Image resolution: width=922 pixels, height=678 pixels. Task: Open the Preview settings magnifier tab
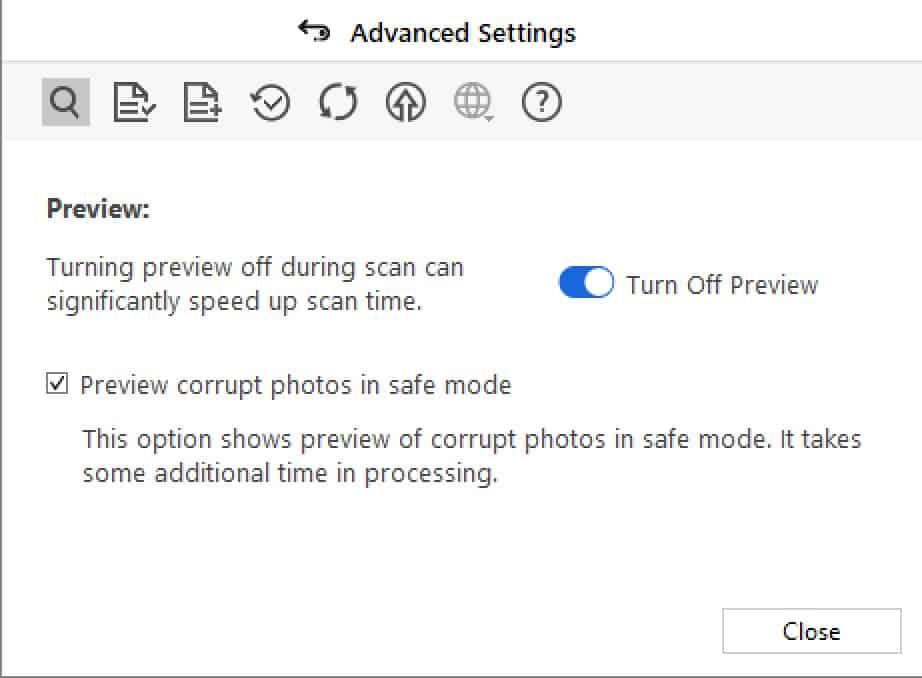(65, 102)
